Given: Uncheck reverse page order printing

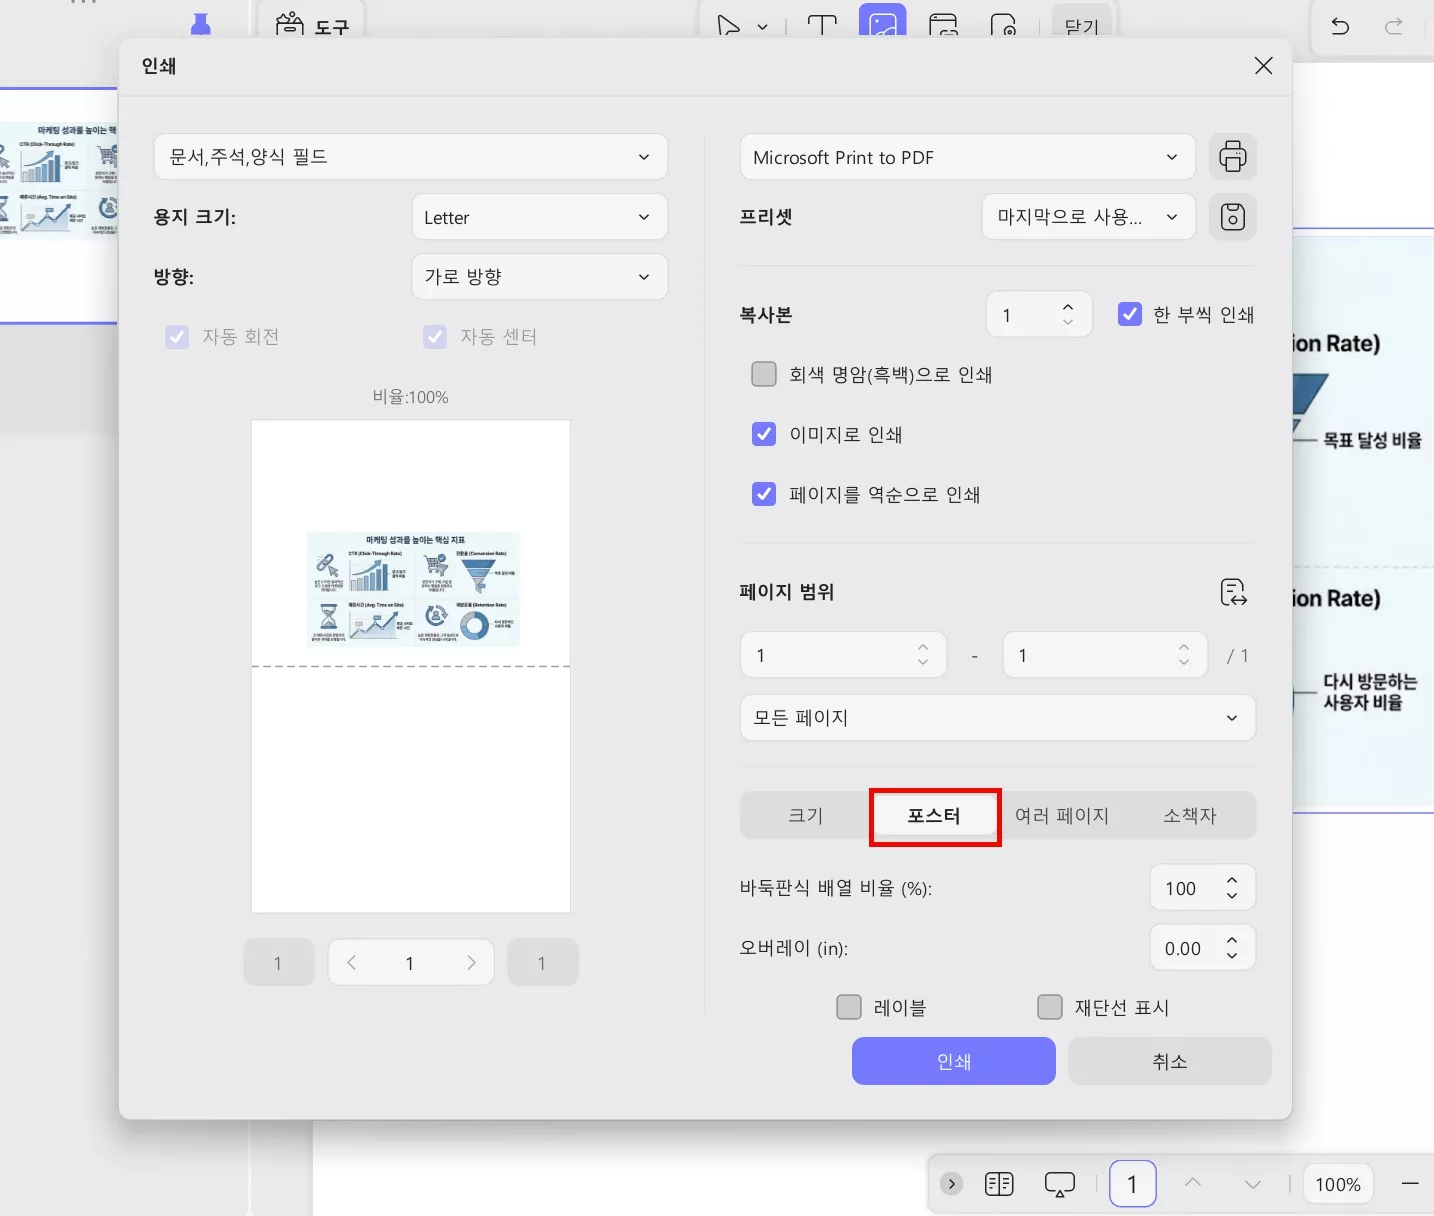Looking at the screenshot, I should pyautogui.click(x=764, y=493).
